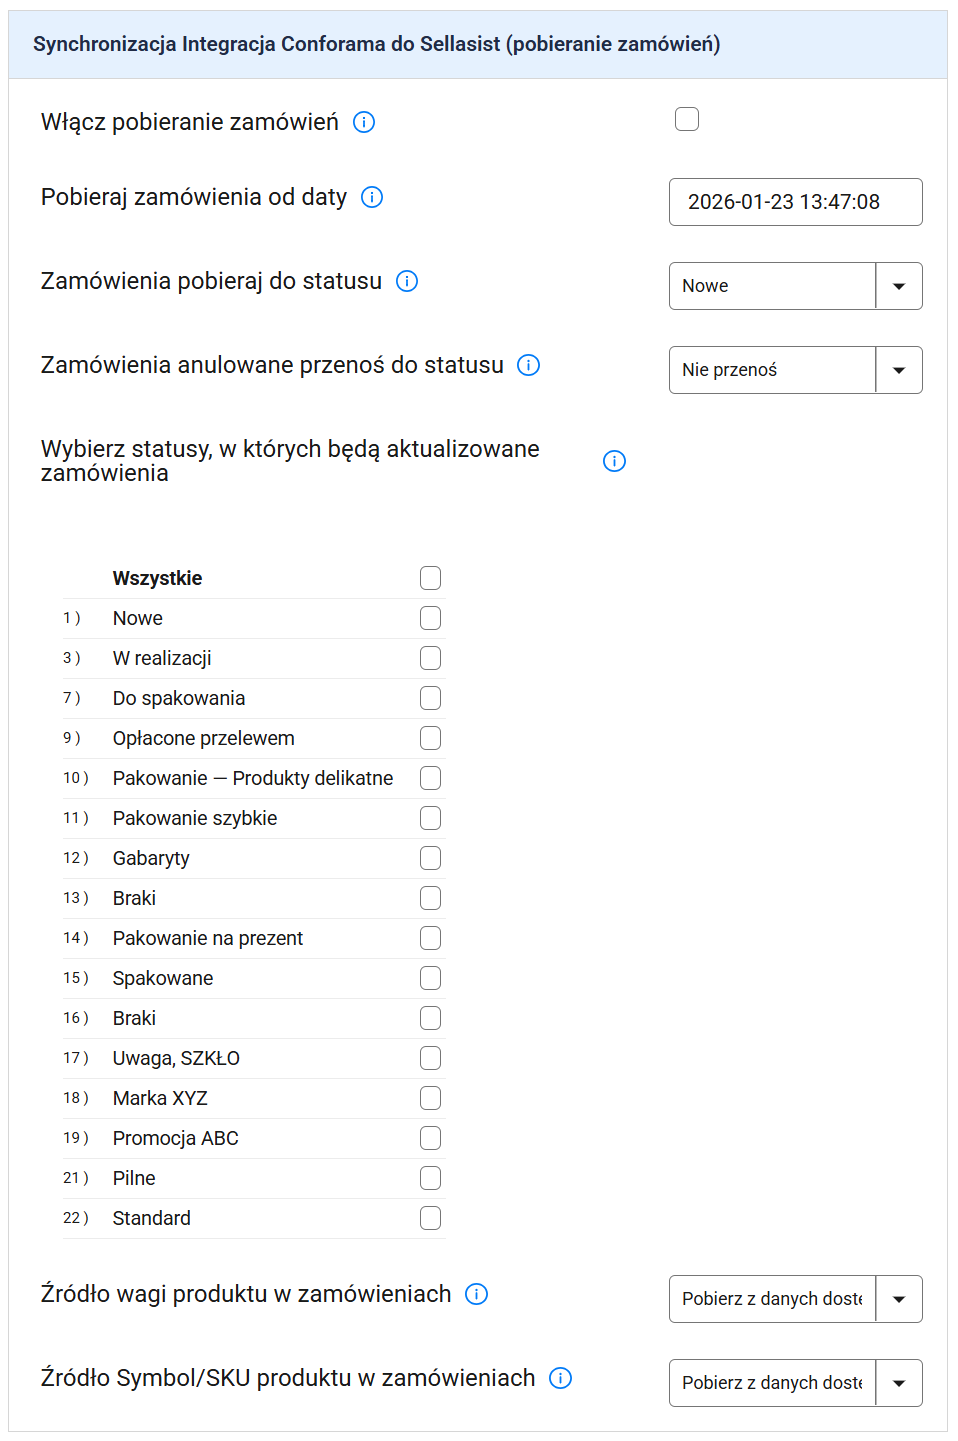Toggle the Standard status checkbox
Image resolution: width=958 pixels, height=1441 pixels.
point(431,1218)
